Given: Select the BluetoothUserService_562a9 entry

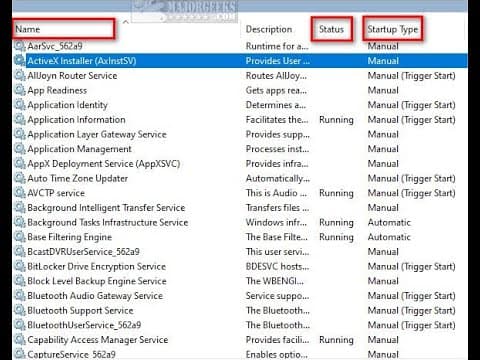Looking at the screenshot, I should (x=84, y=325).
